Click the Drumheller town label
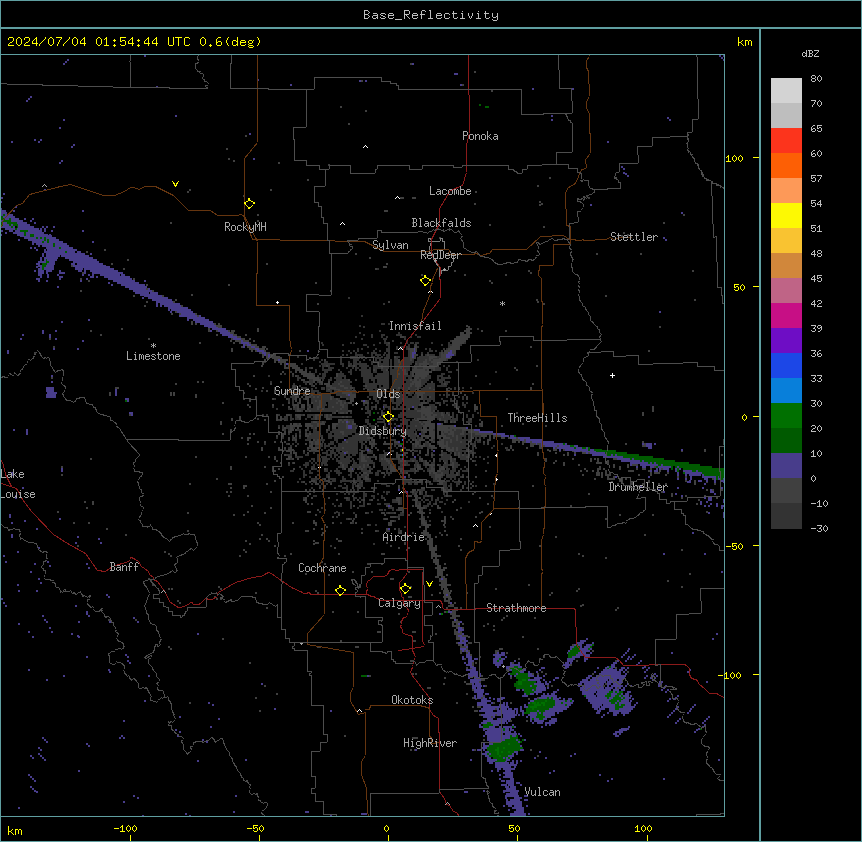This screenshot has height=842, width=862. 638,487
